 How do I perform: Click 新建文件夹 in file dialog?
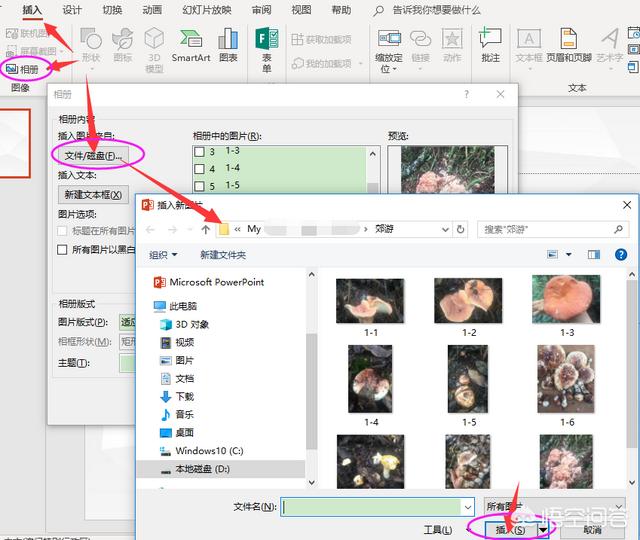click(223, 255)
